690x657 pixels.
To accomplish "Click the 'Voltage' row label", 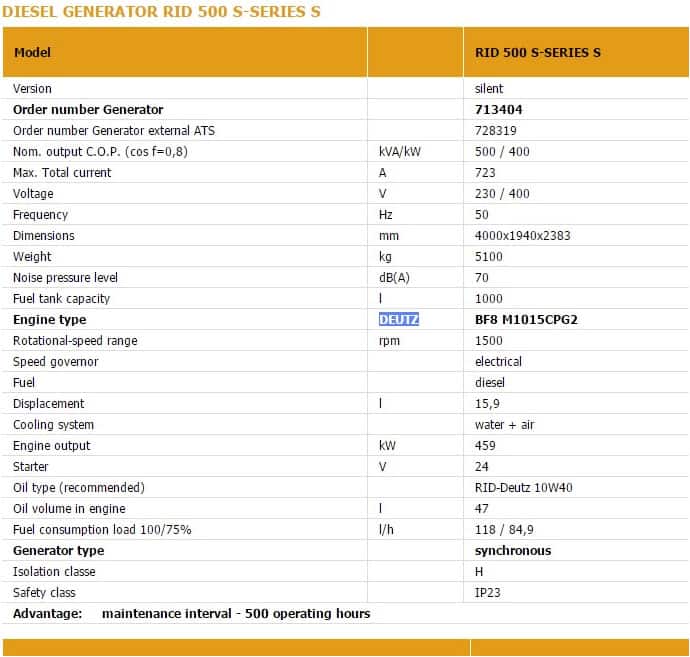I will [x=33, y=194].
